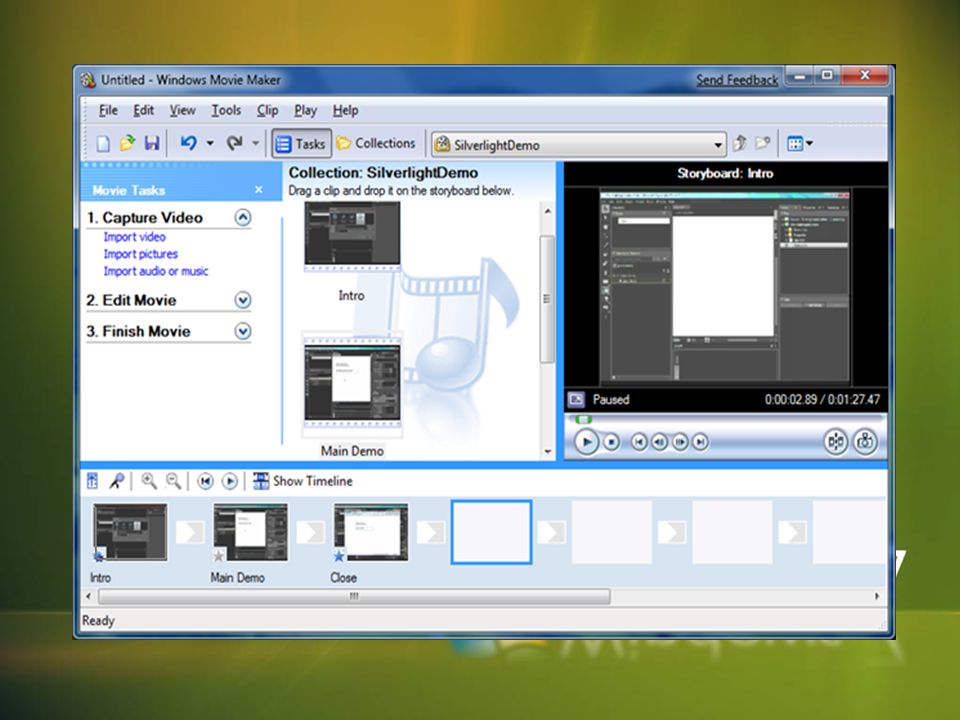Viewport: 960px width, 720px height.
Task: Click the Set Audio Levels icon
Action: pyautogui.click(x=92, y=481)
